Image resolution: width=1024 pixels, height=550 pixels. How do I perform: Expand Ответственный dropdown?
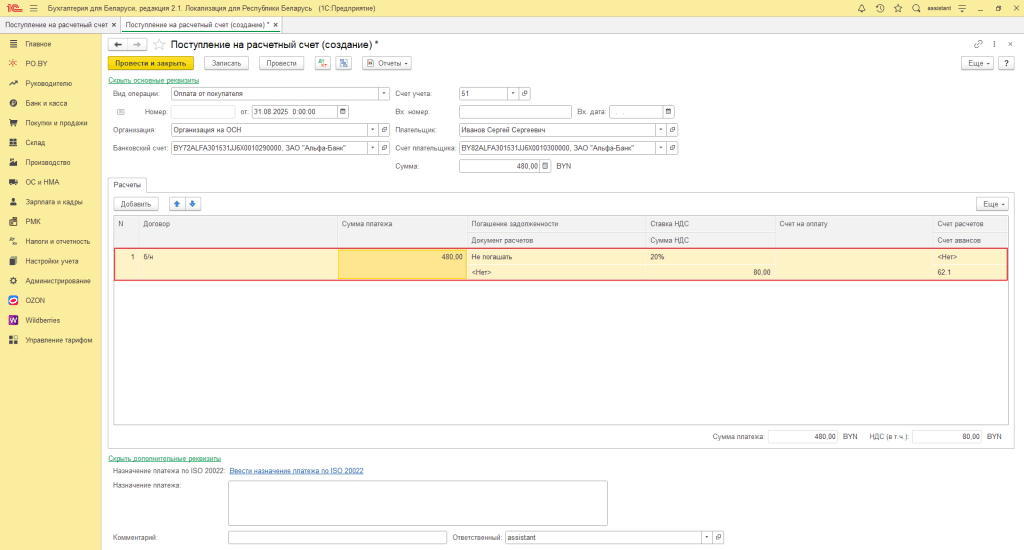[x=706, y=537]
